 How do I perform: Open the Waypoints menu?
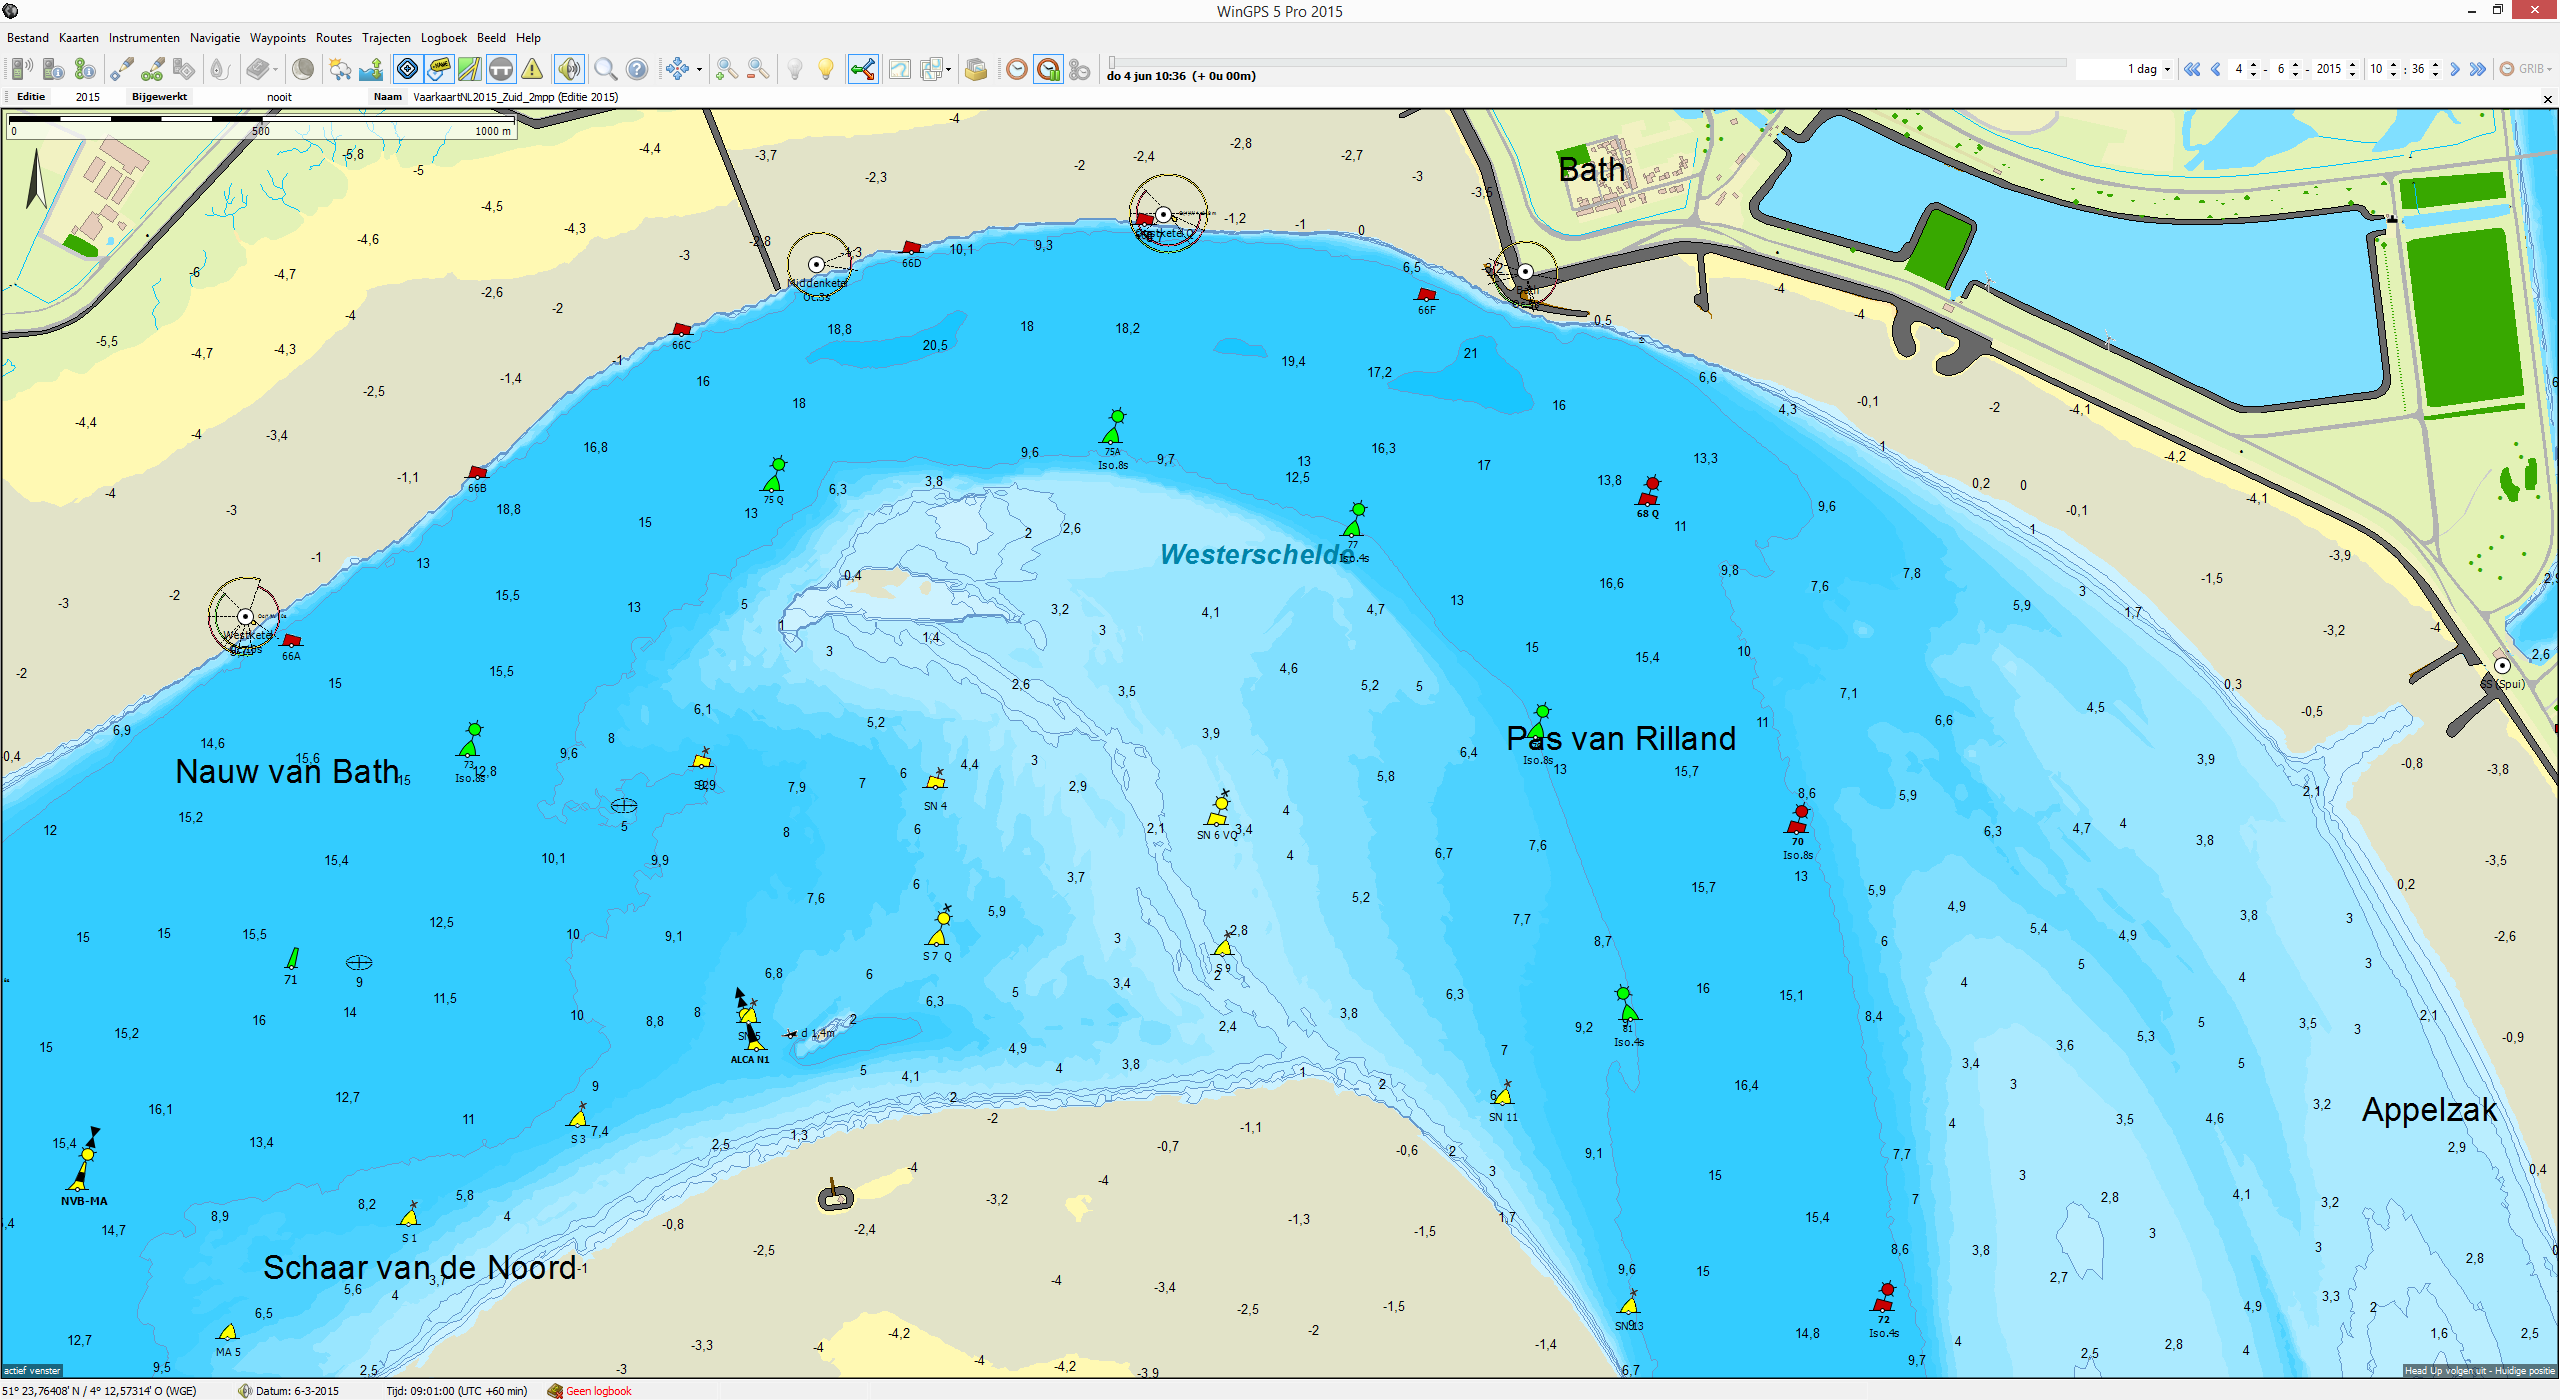tap(278, 38)
